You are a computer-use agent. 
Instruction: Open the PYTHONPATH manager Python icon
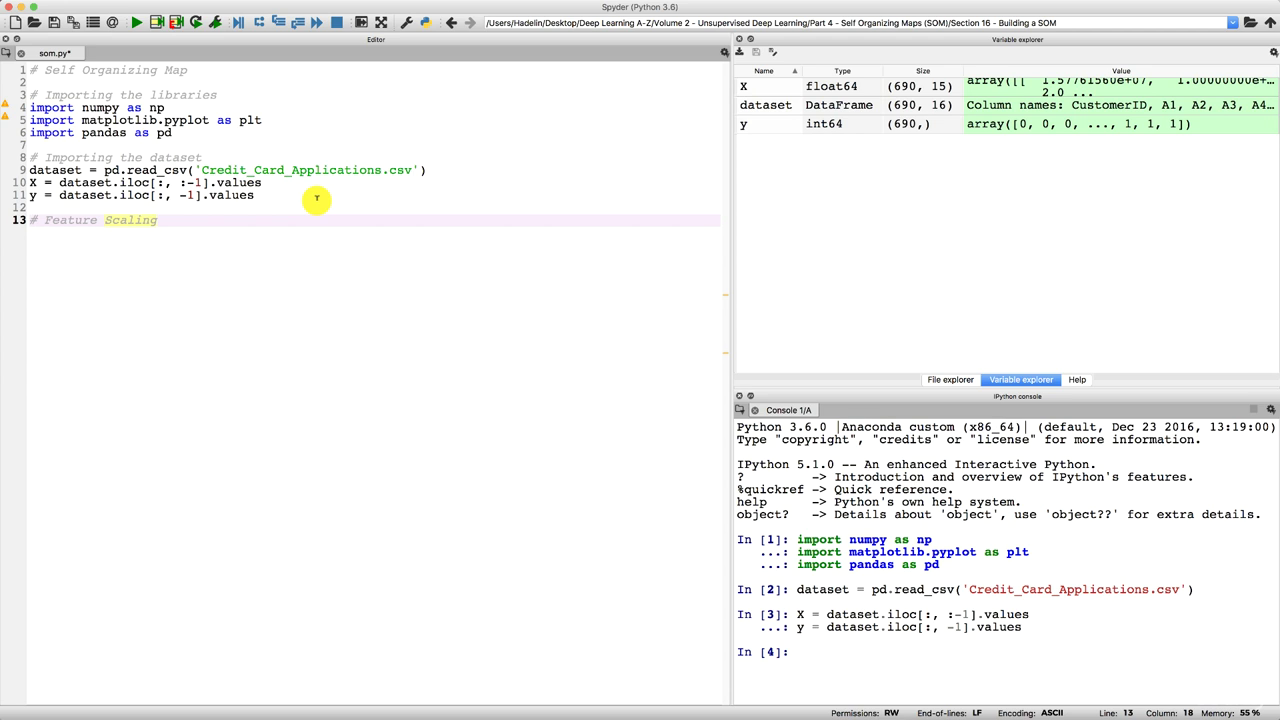tap(425, 22)
